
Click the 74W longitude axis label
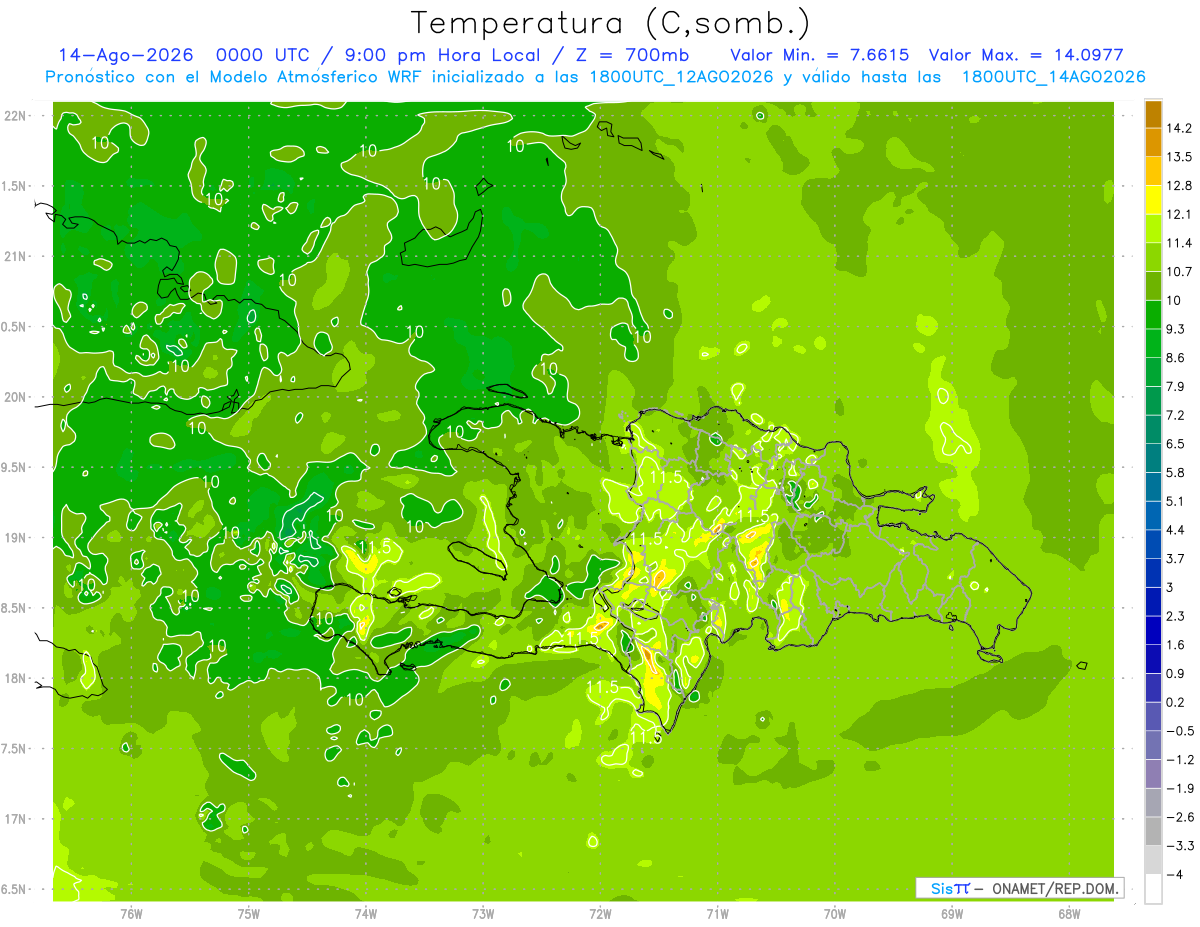click(366, 913)
